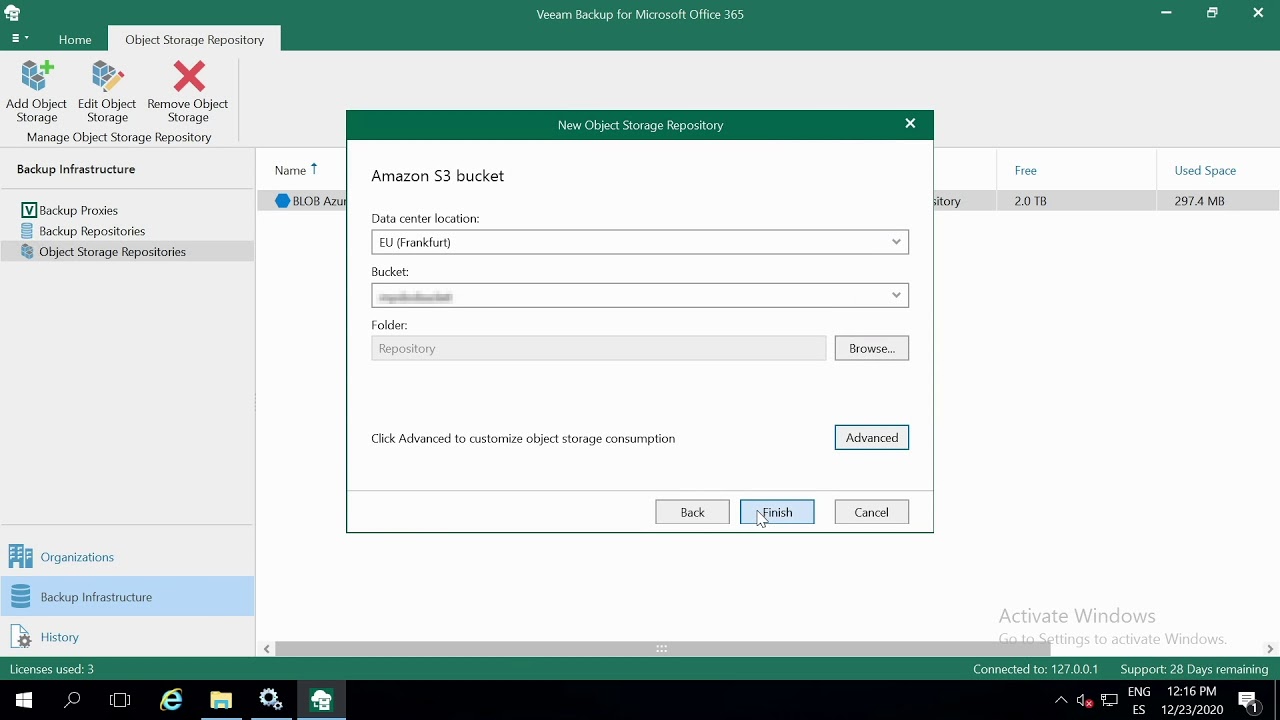Click Add Object Storage ribbon icon
The width and height of the screenshot is (1280, 720).
[37, 91]
